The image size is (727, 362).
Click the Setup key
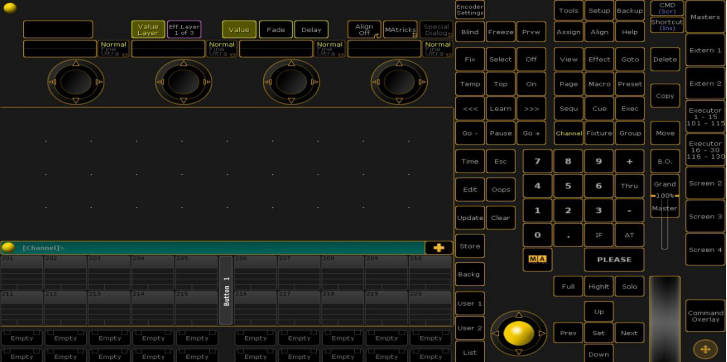pos(599,11)
